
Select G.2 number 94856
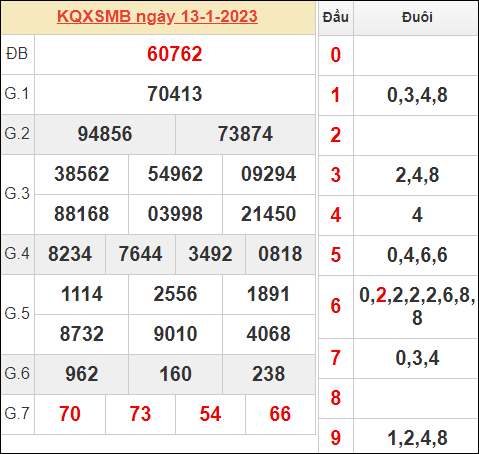click(x=105, y=134)
